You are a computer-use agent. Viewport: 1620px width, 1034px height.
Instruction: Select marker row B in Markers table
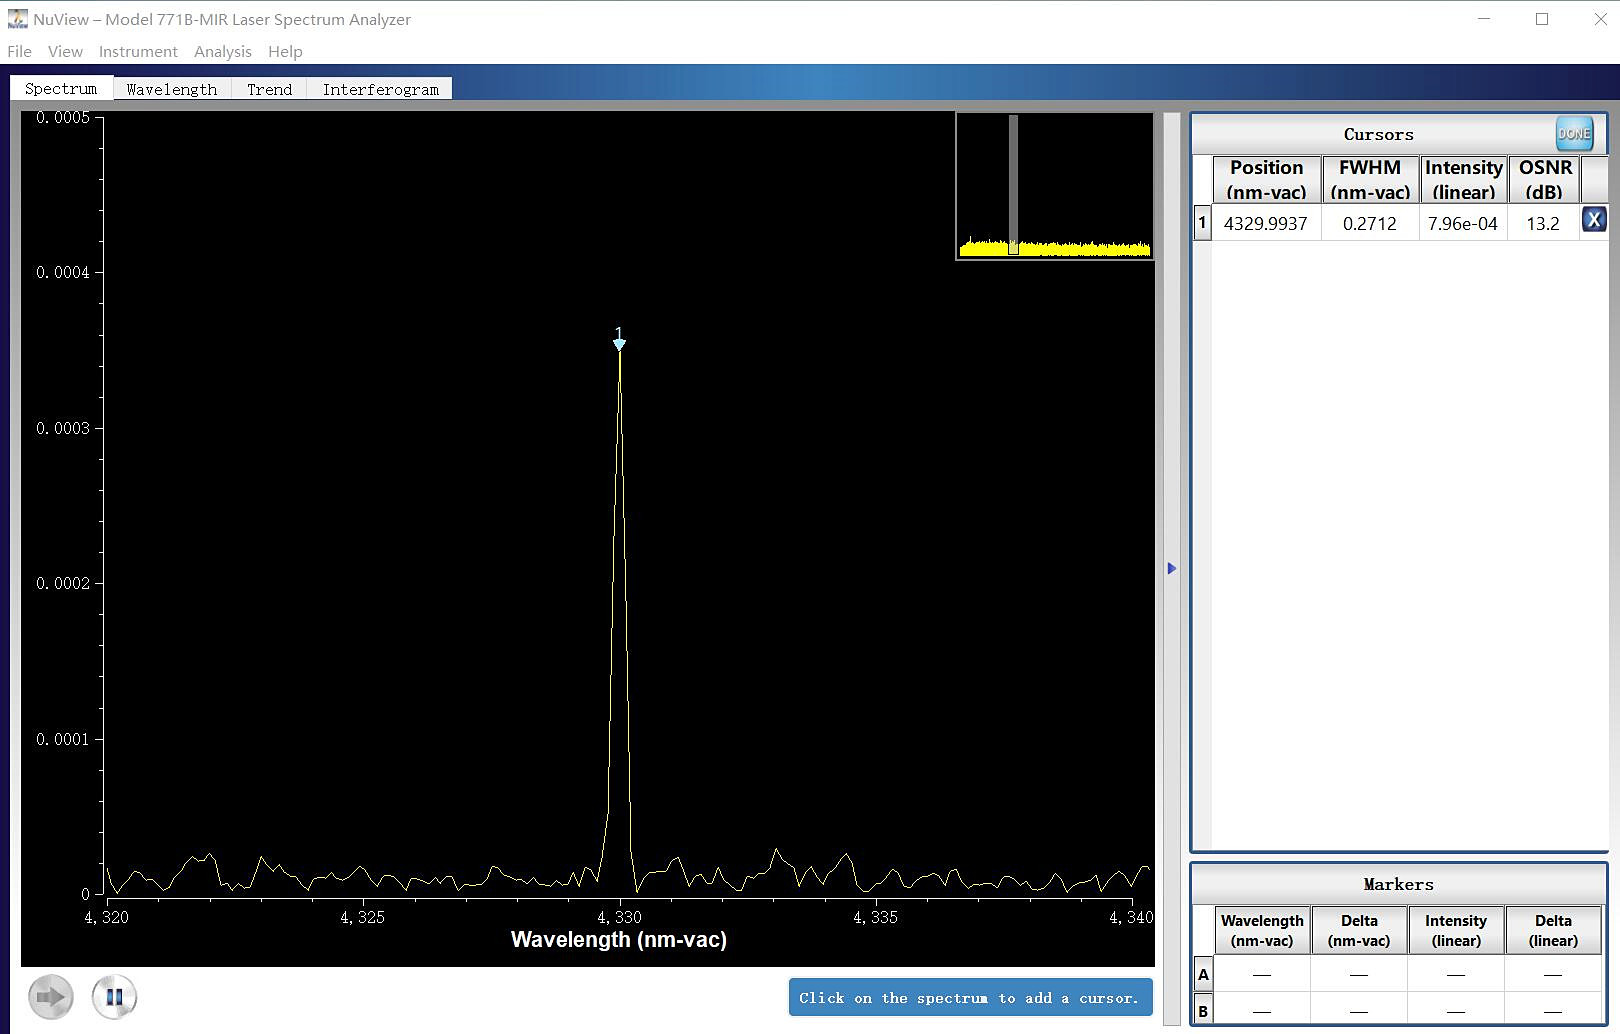[x=1203, y=1011]
